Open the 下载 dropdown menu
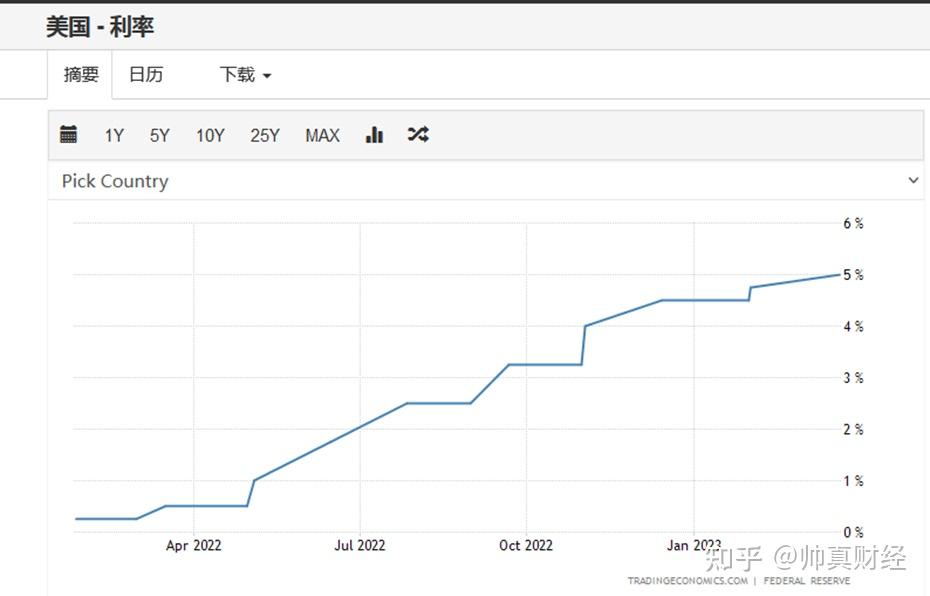 (x=245, y=75)
